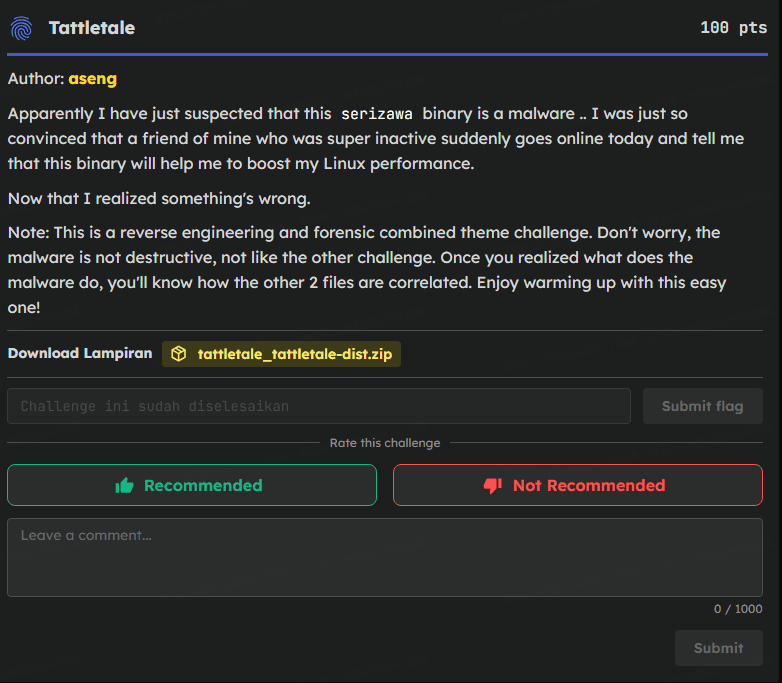Click the serizawa inline code text

point(376,114)
